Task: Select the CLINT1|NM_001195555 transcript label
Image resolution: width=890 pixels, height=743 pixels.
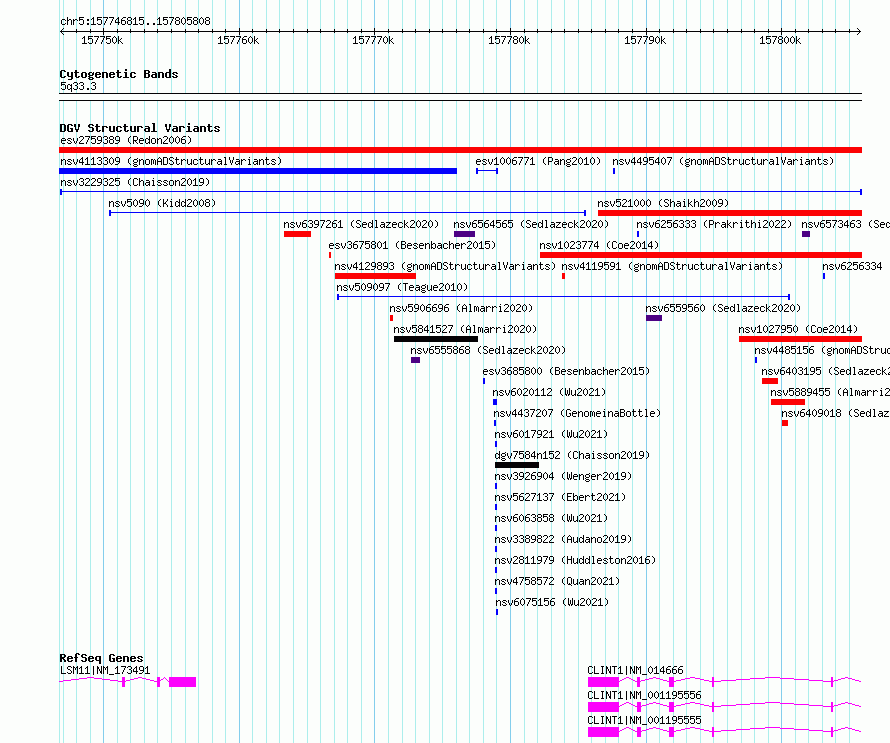Action: tap(644, 720)
